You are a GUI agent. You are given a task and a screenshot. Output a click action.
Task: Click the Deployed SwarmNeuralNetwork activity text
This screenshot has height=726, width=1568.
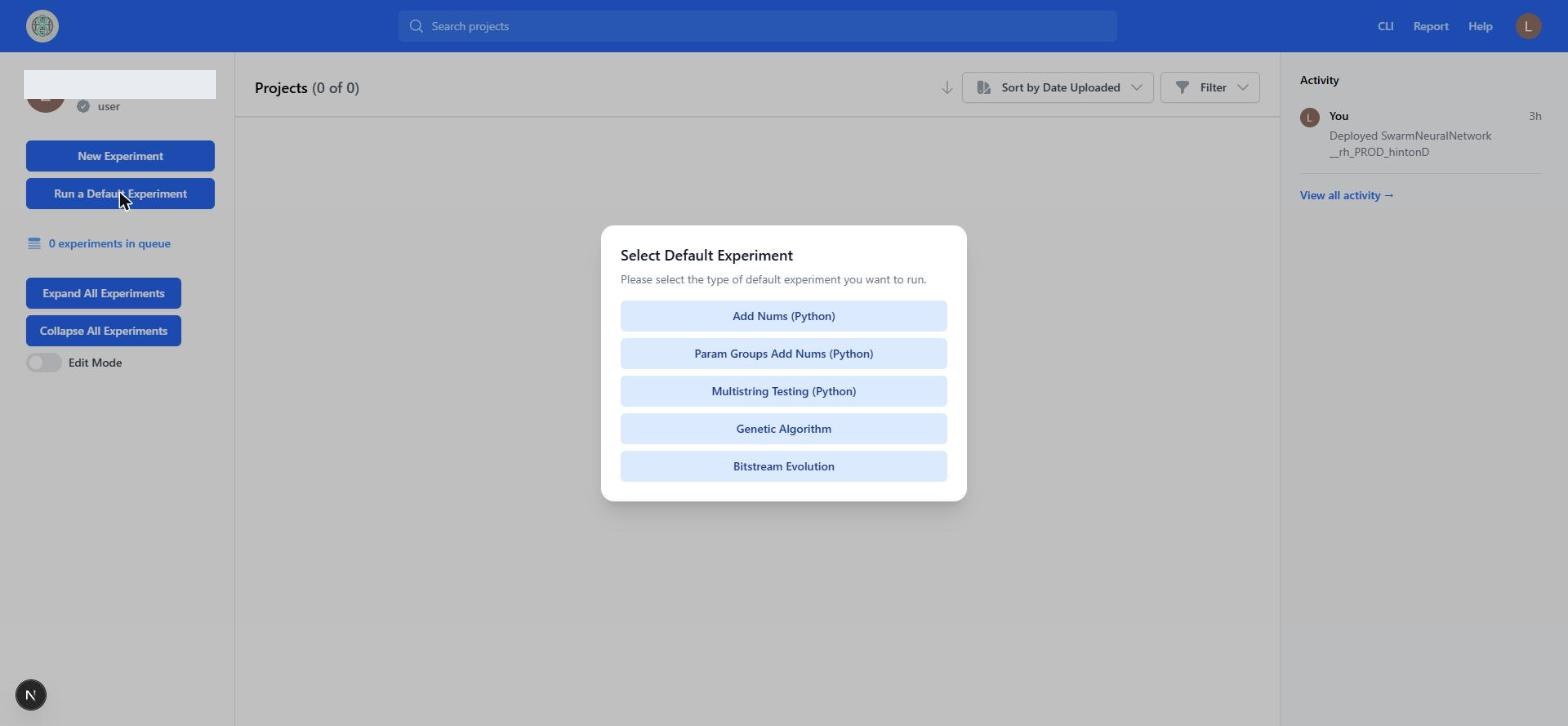(1410, 144)
